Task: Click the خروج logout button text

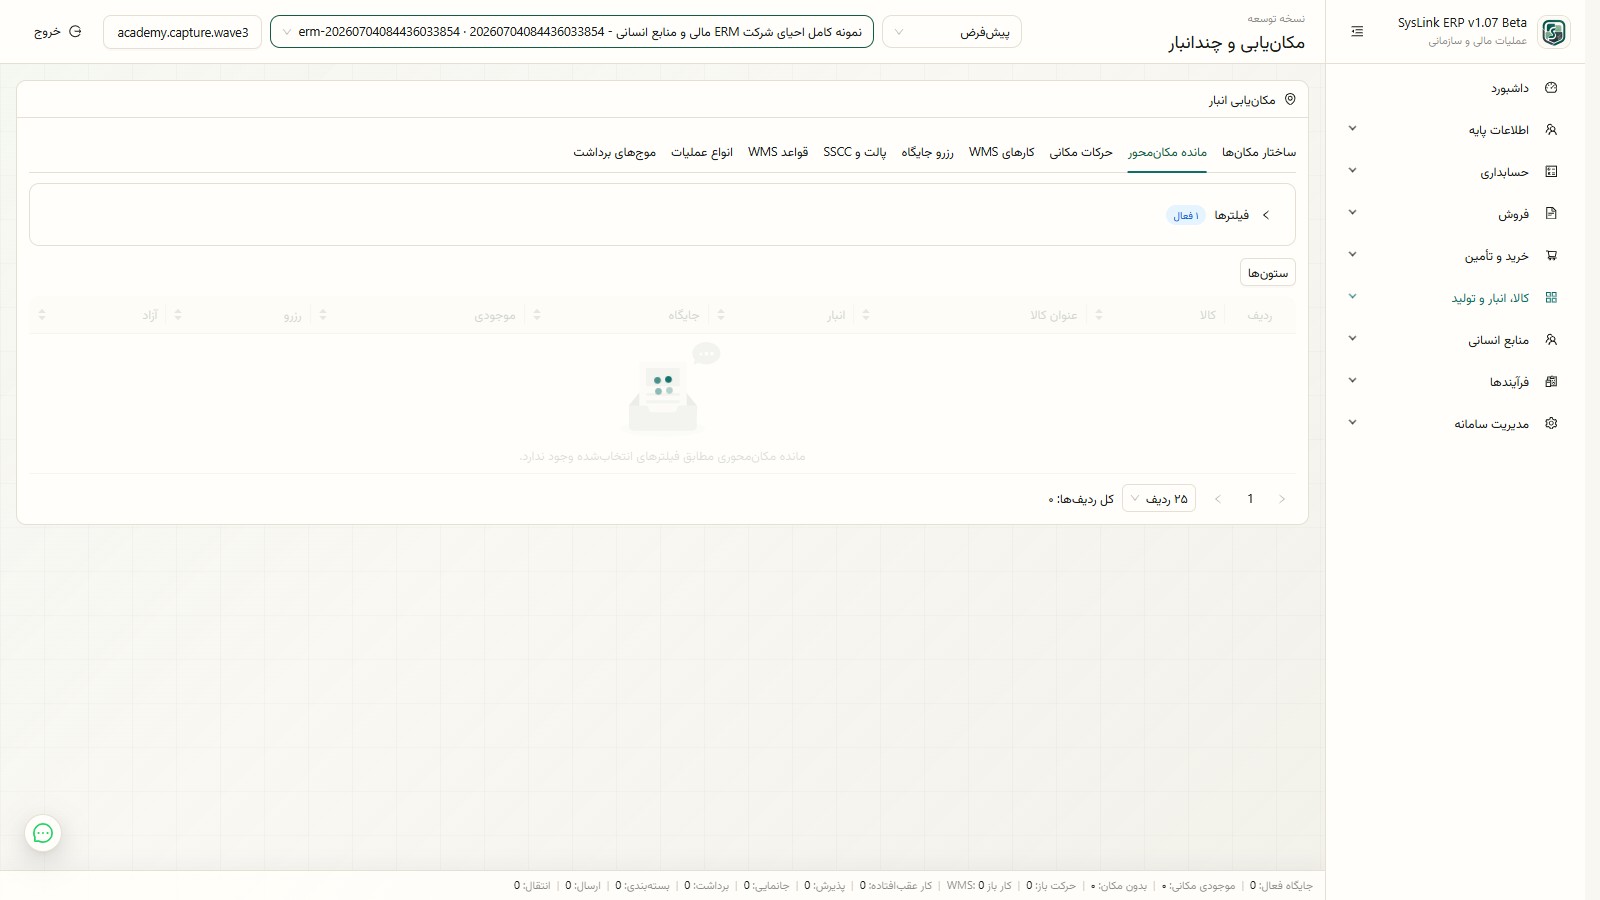Action: click(x=47, y=32)
